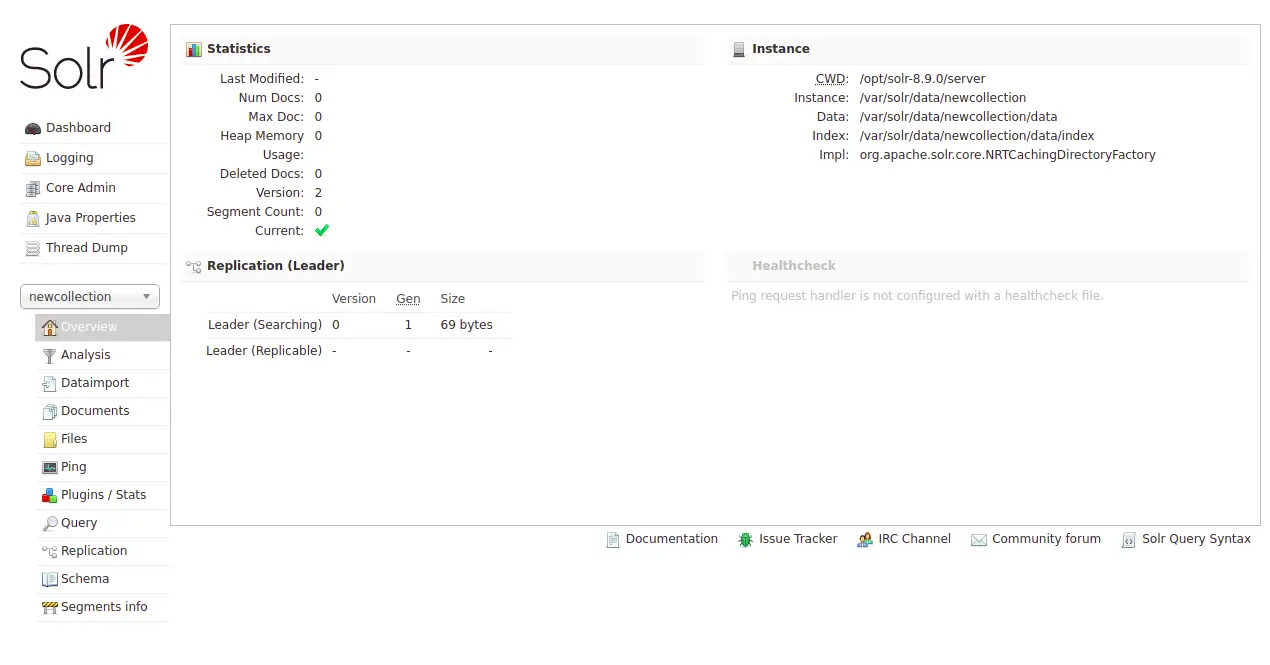Open the newcollection core selector dropdown
The height and width of the screenshot is (665, 1270).
(90, 297)
